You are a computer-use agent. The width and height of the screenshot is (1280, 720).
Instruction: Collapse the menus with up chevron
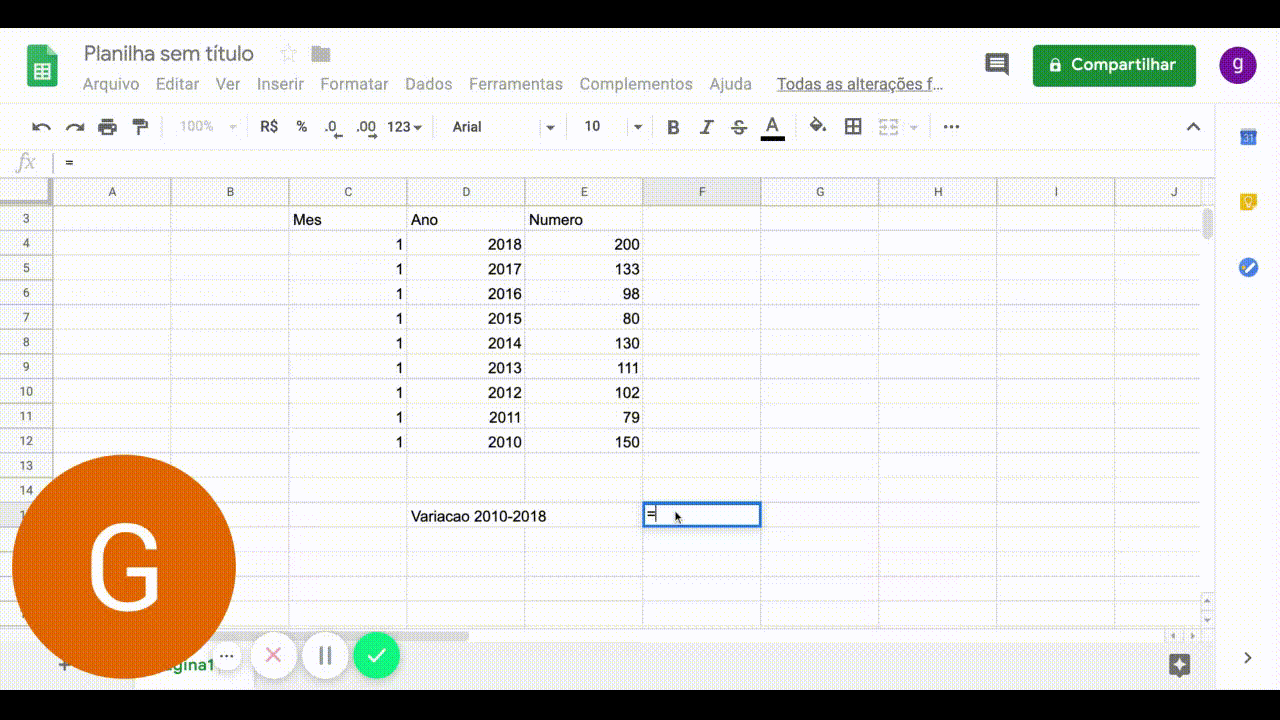click(1193, 127)
